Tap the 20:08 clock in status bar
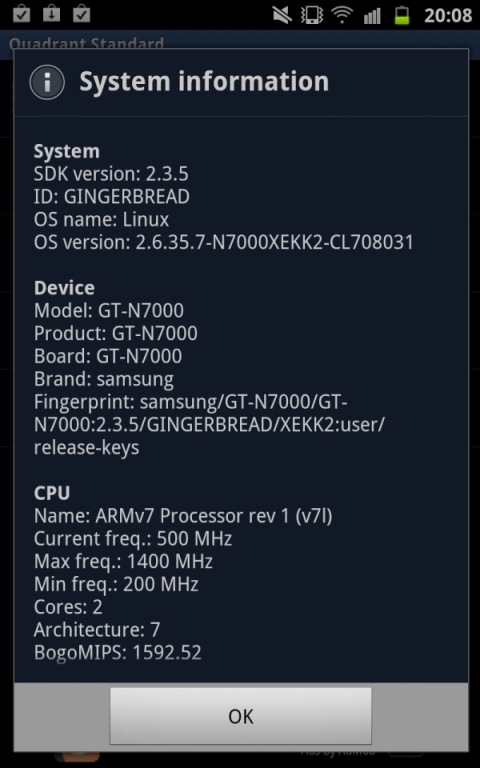480x768 pixels. 448,16
